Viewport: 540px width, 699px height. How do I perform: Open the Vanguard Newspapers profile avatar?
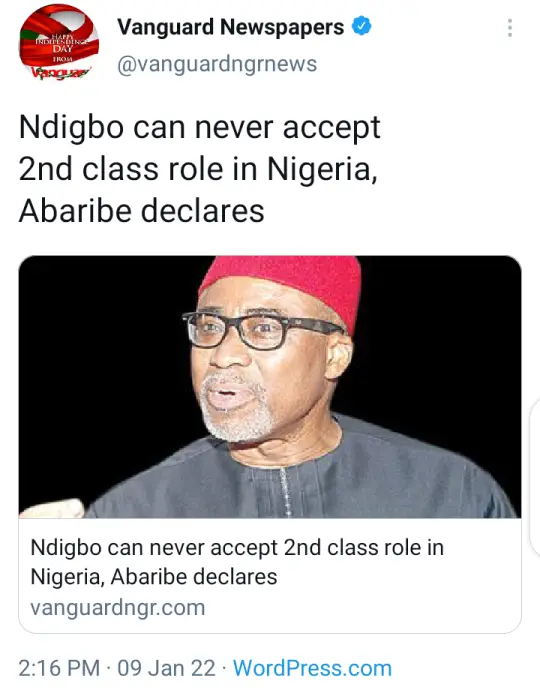tap(58, 43)
